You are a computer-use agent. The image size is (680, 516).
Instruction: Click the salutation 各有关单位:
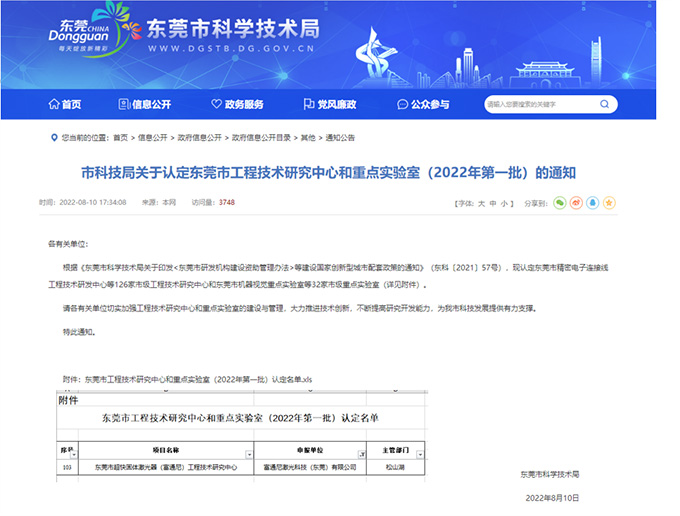click(68, 244)
